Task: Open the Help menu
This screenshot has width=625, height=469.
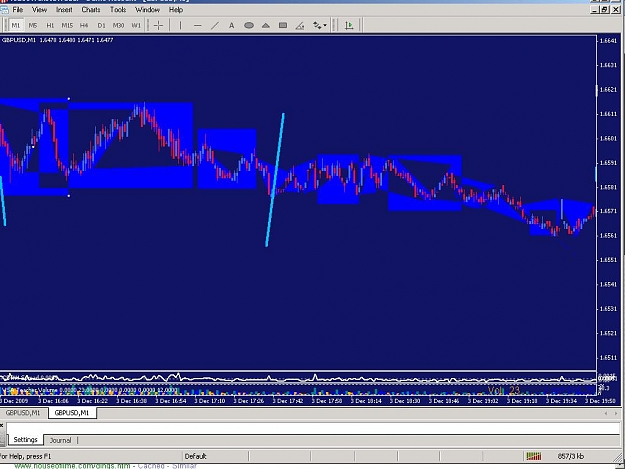Action: (176, 10)
